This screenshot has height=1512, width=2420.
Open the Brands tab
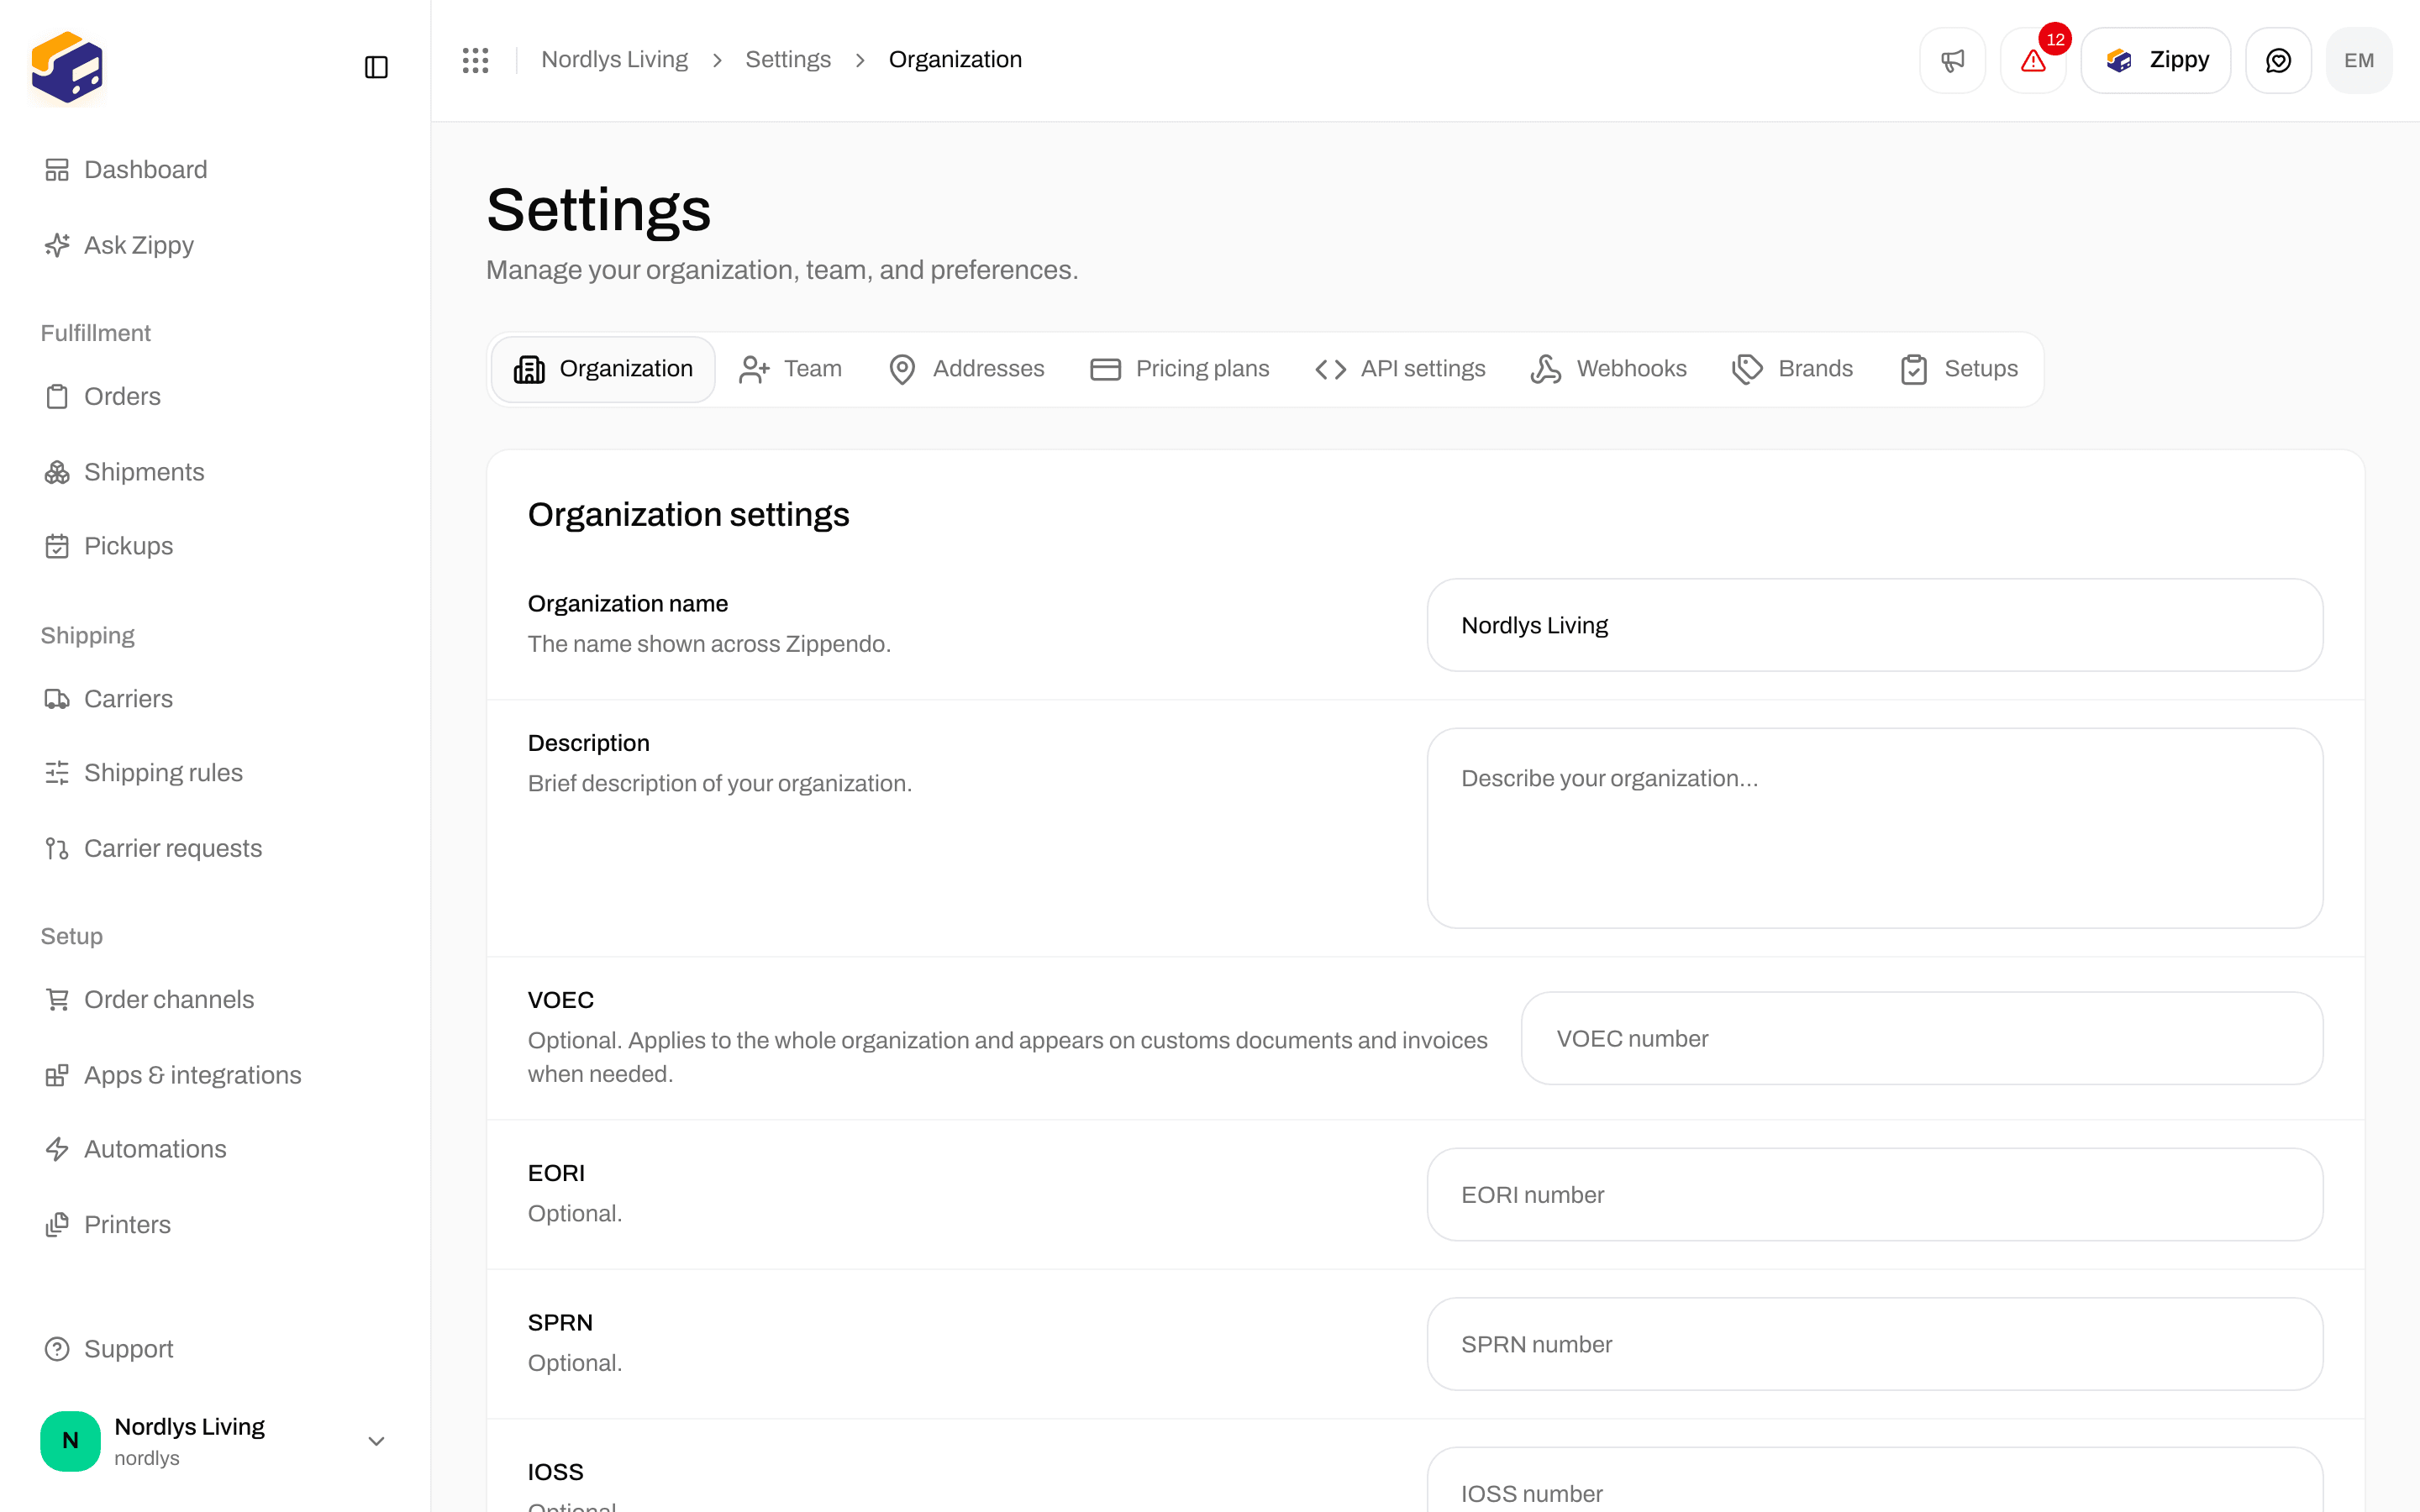click(x=1793, y=369)
